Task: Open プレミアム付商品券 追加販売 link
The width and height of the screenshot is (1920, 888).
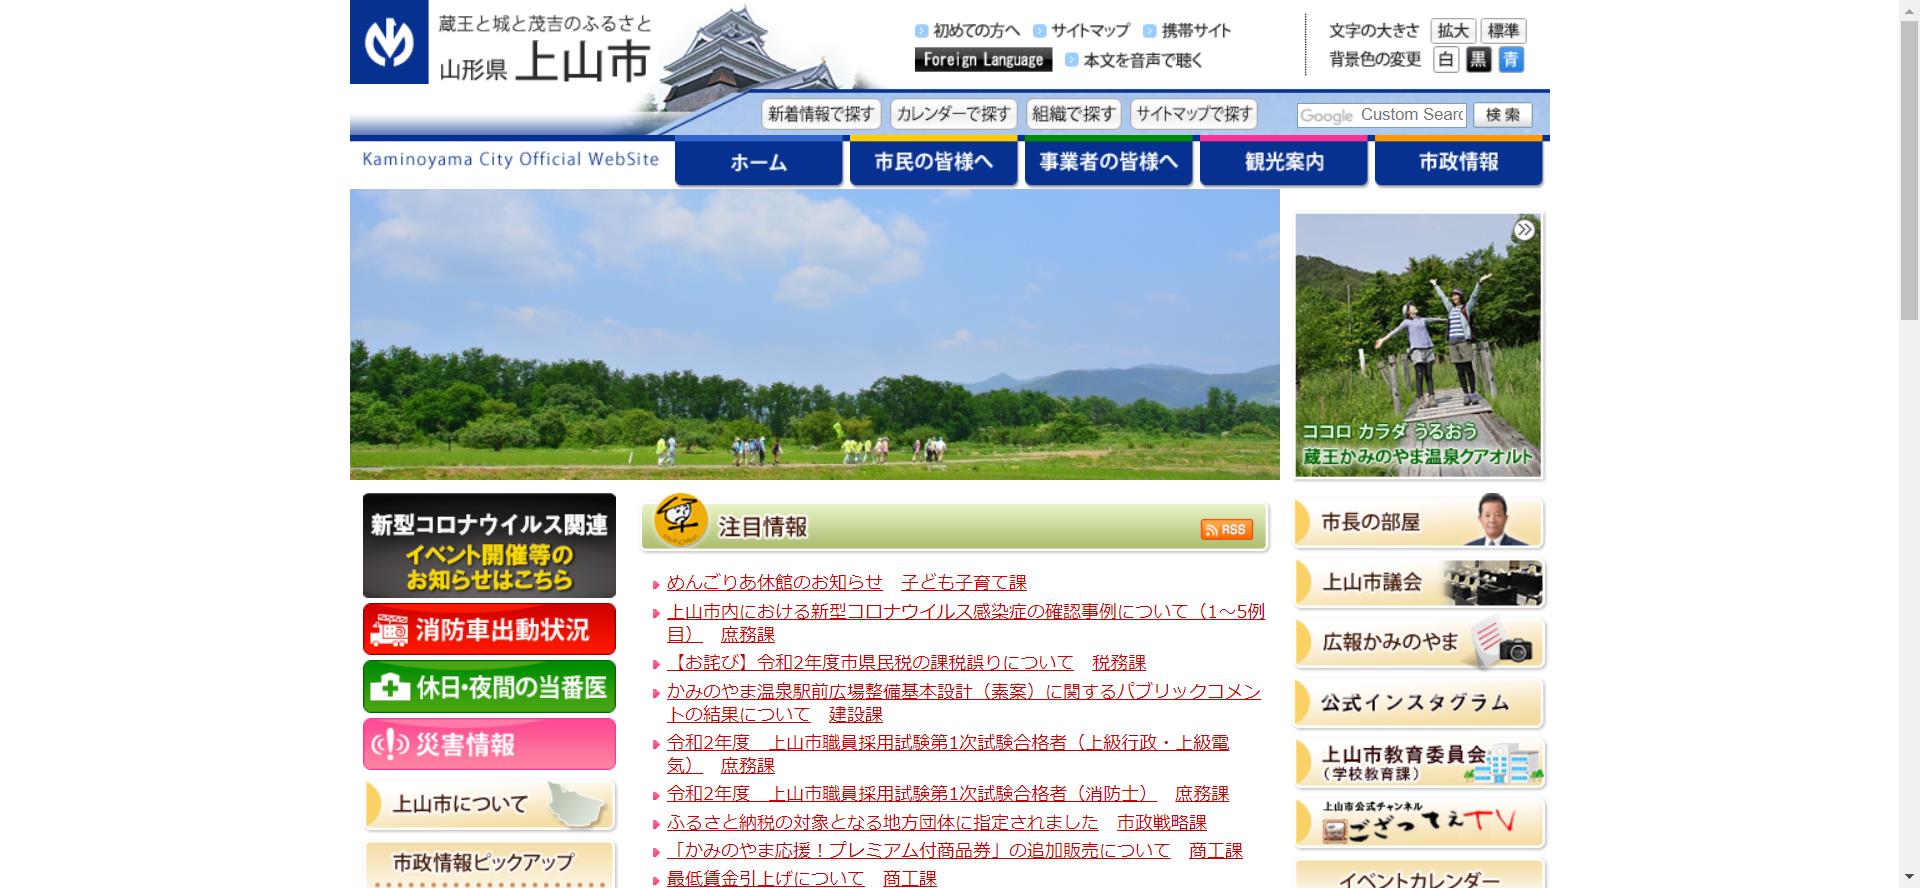Action: [919, 850]
